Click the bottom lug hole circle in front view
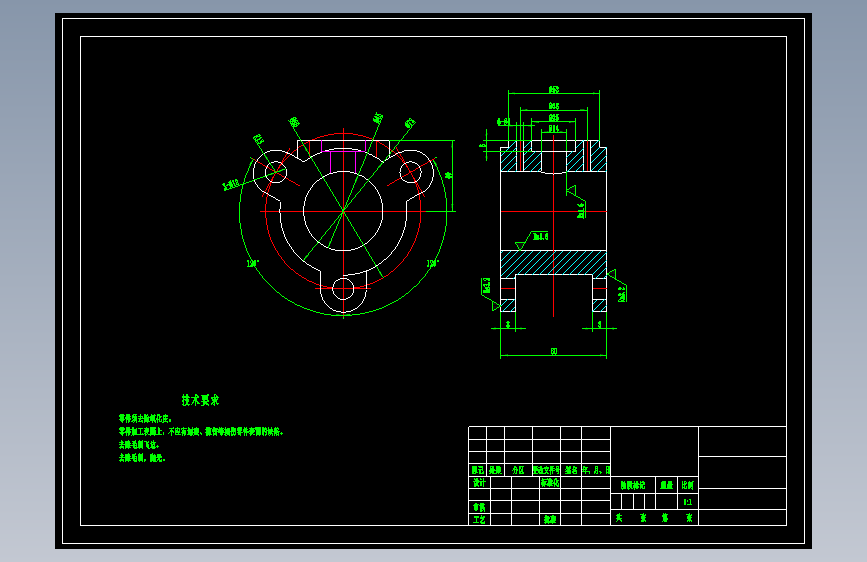Viewport: 867px width, 562px height. click(343, 289)
